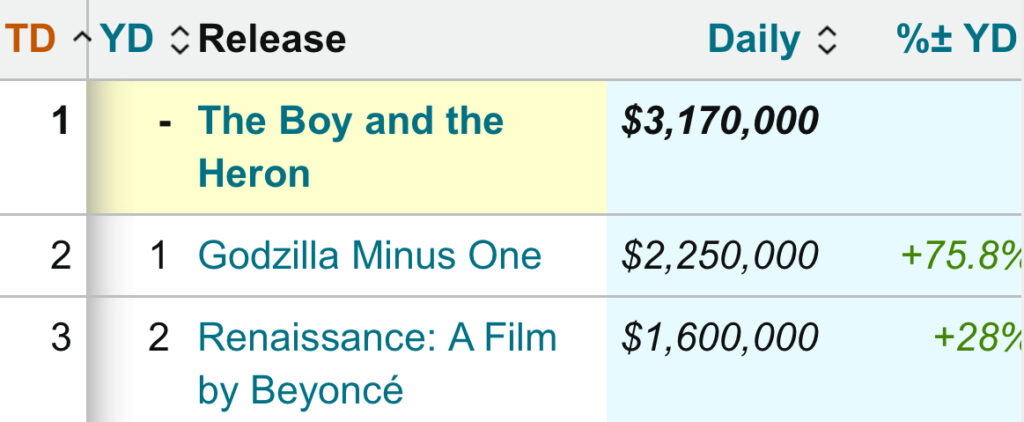Sort by the YD column header

pos(127,40)
